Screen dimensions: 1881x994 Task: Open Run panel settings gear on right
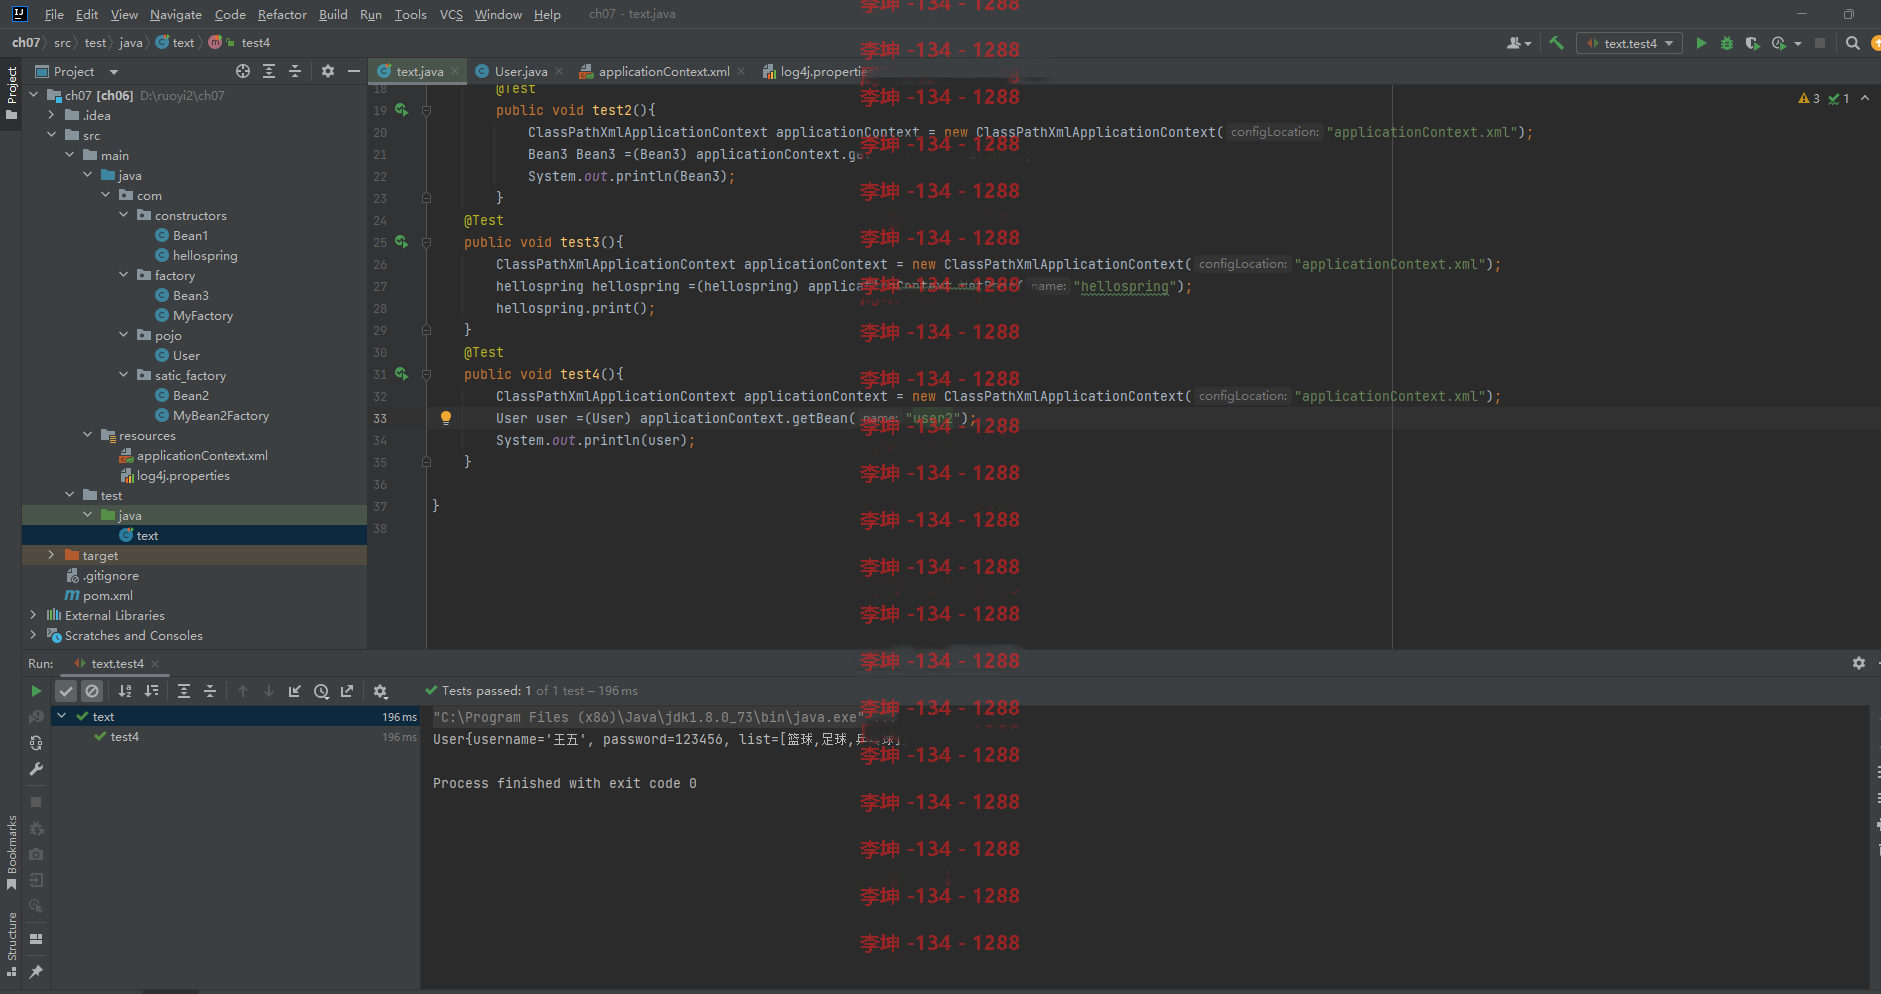pyautogui.click(x=1859, y=663)
